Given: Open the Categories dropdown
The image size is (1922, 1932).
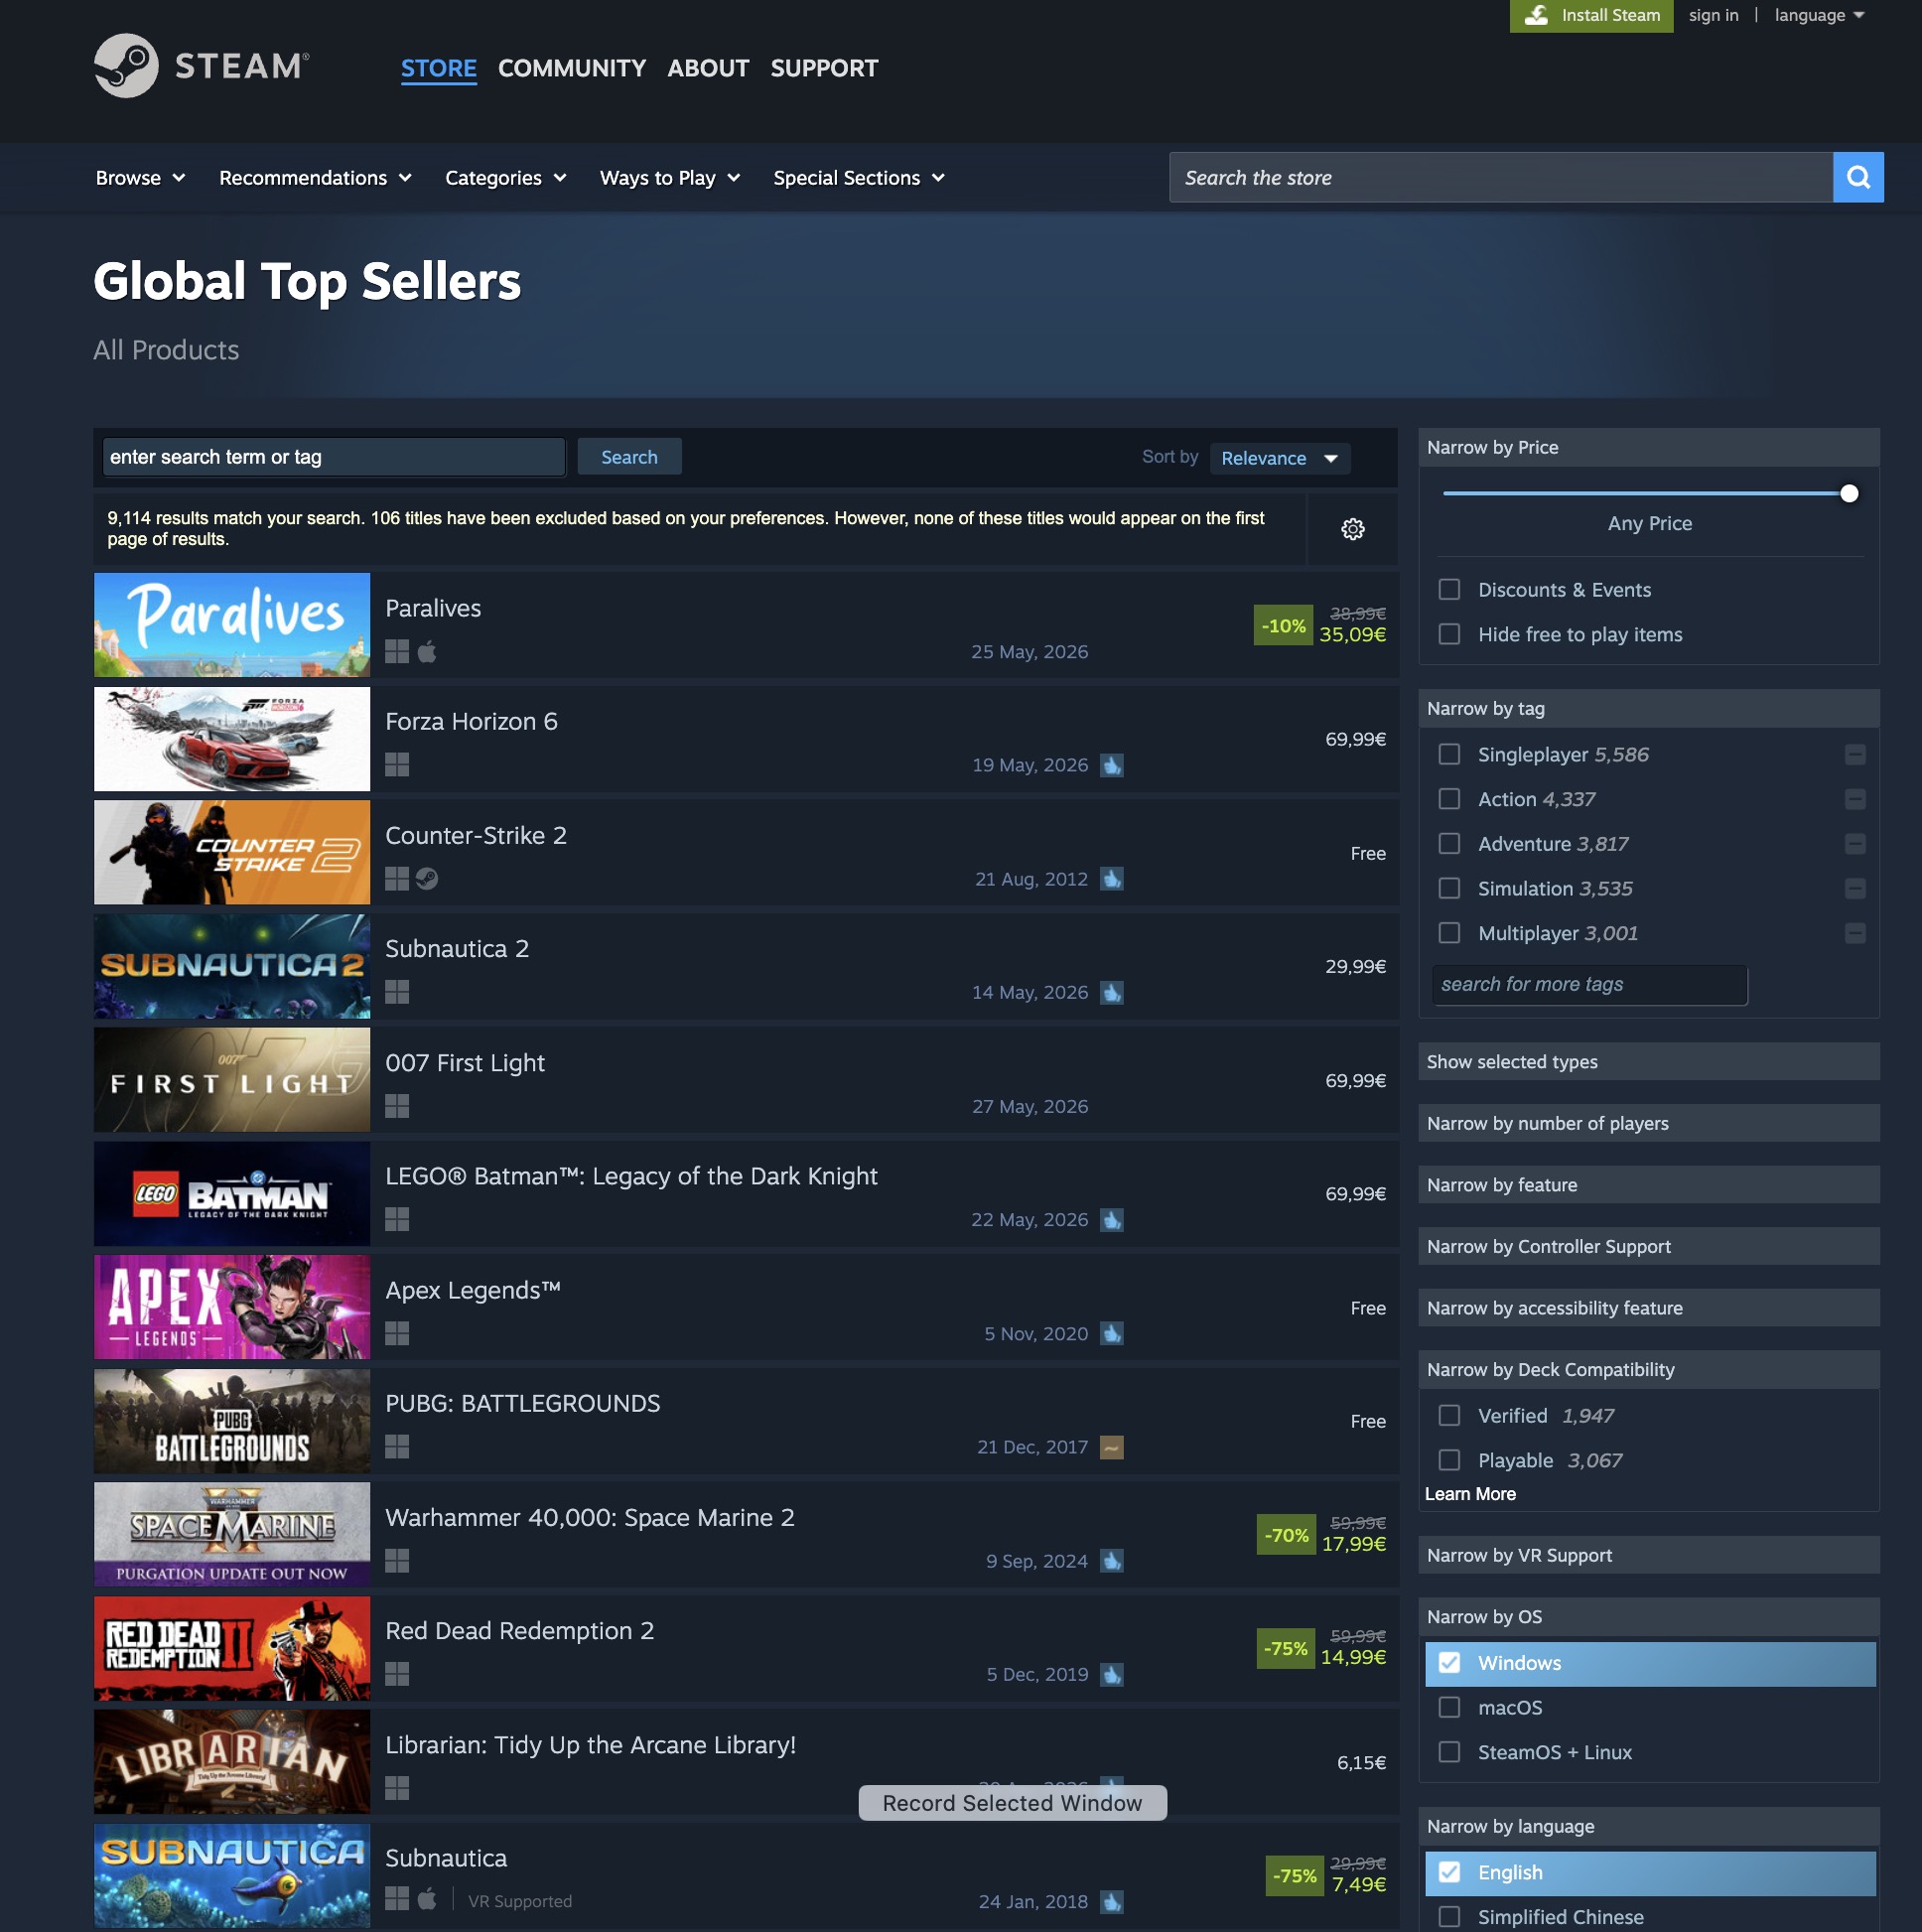Looking at the screenshot, I should [x=506, y=178].
